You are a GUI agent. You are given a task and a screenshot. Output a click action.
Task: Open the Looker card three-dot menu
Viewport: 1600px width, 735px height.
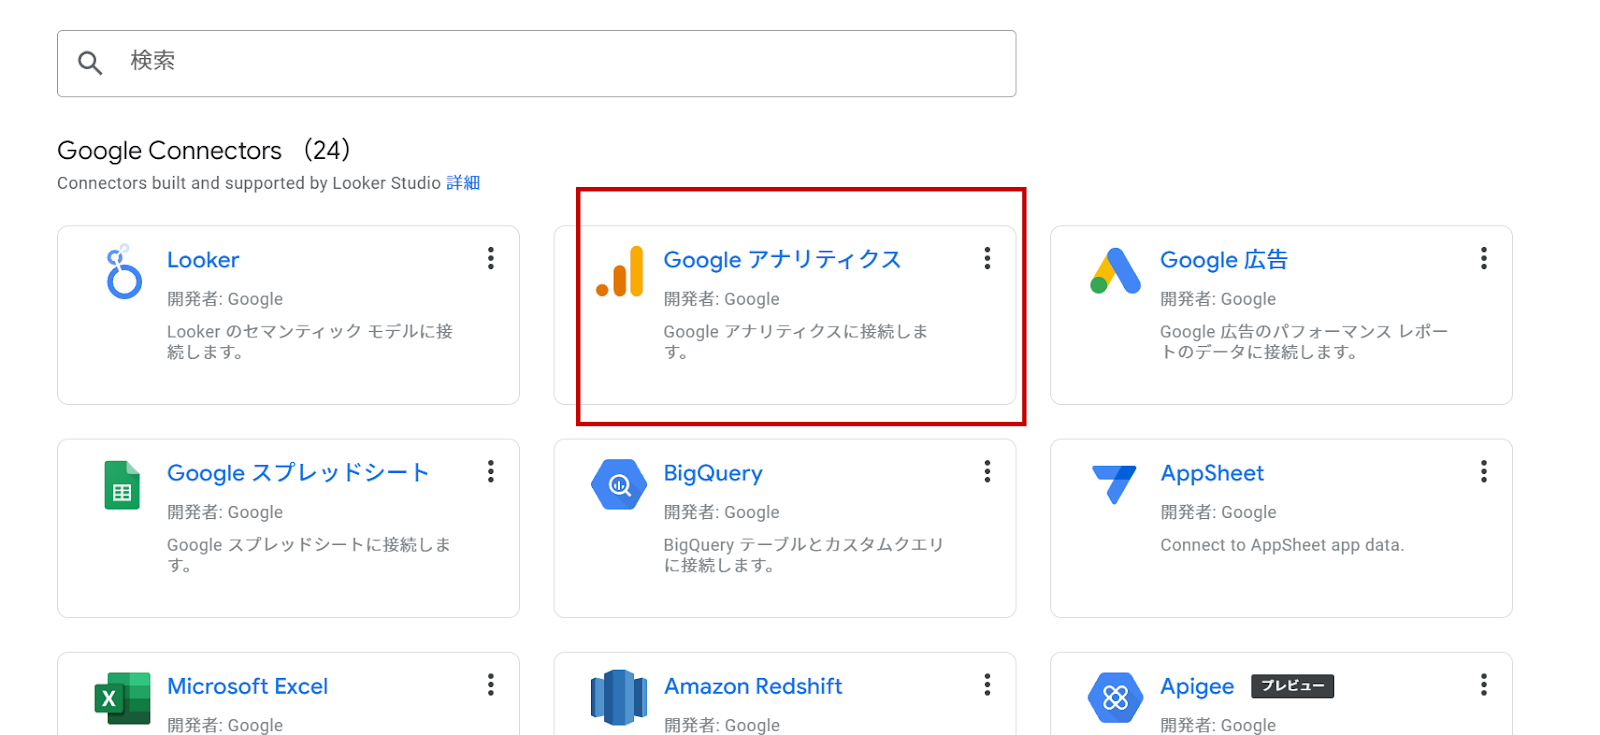491,259
